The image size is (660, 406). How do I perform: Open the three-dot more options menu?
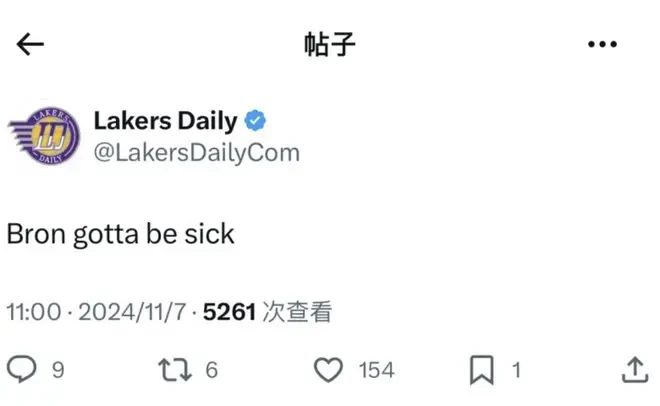point(602,44)
